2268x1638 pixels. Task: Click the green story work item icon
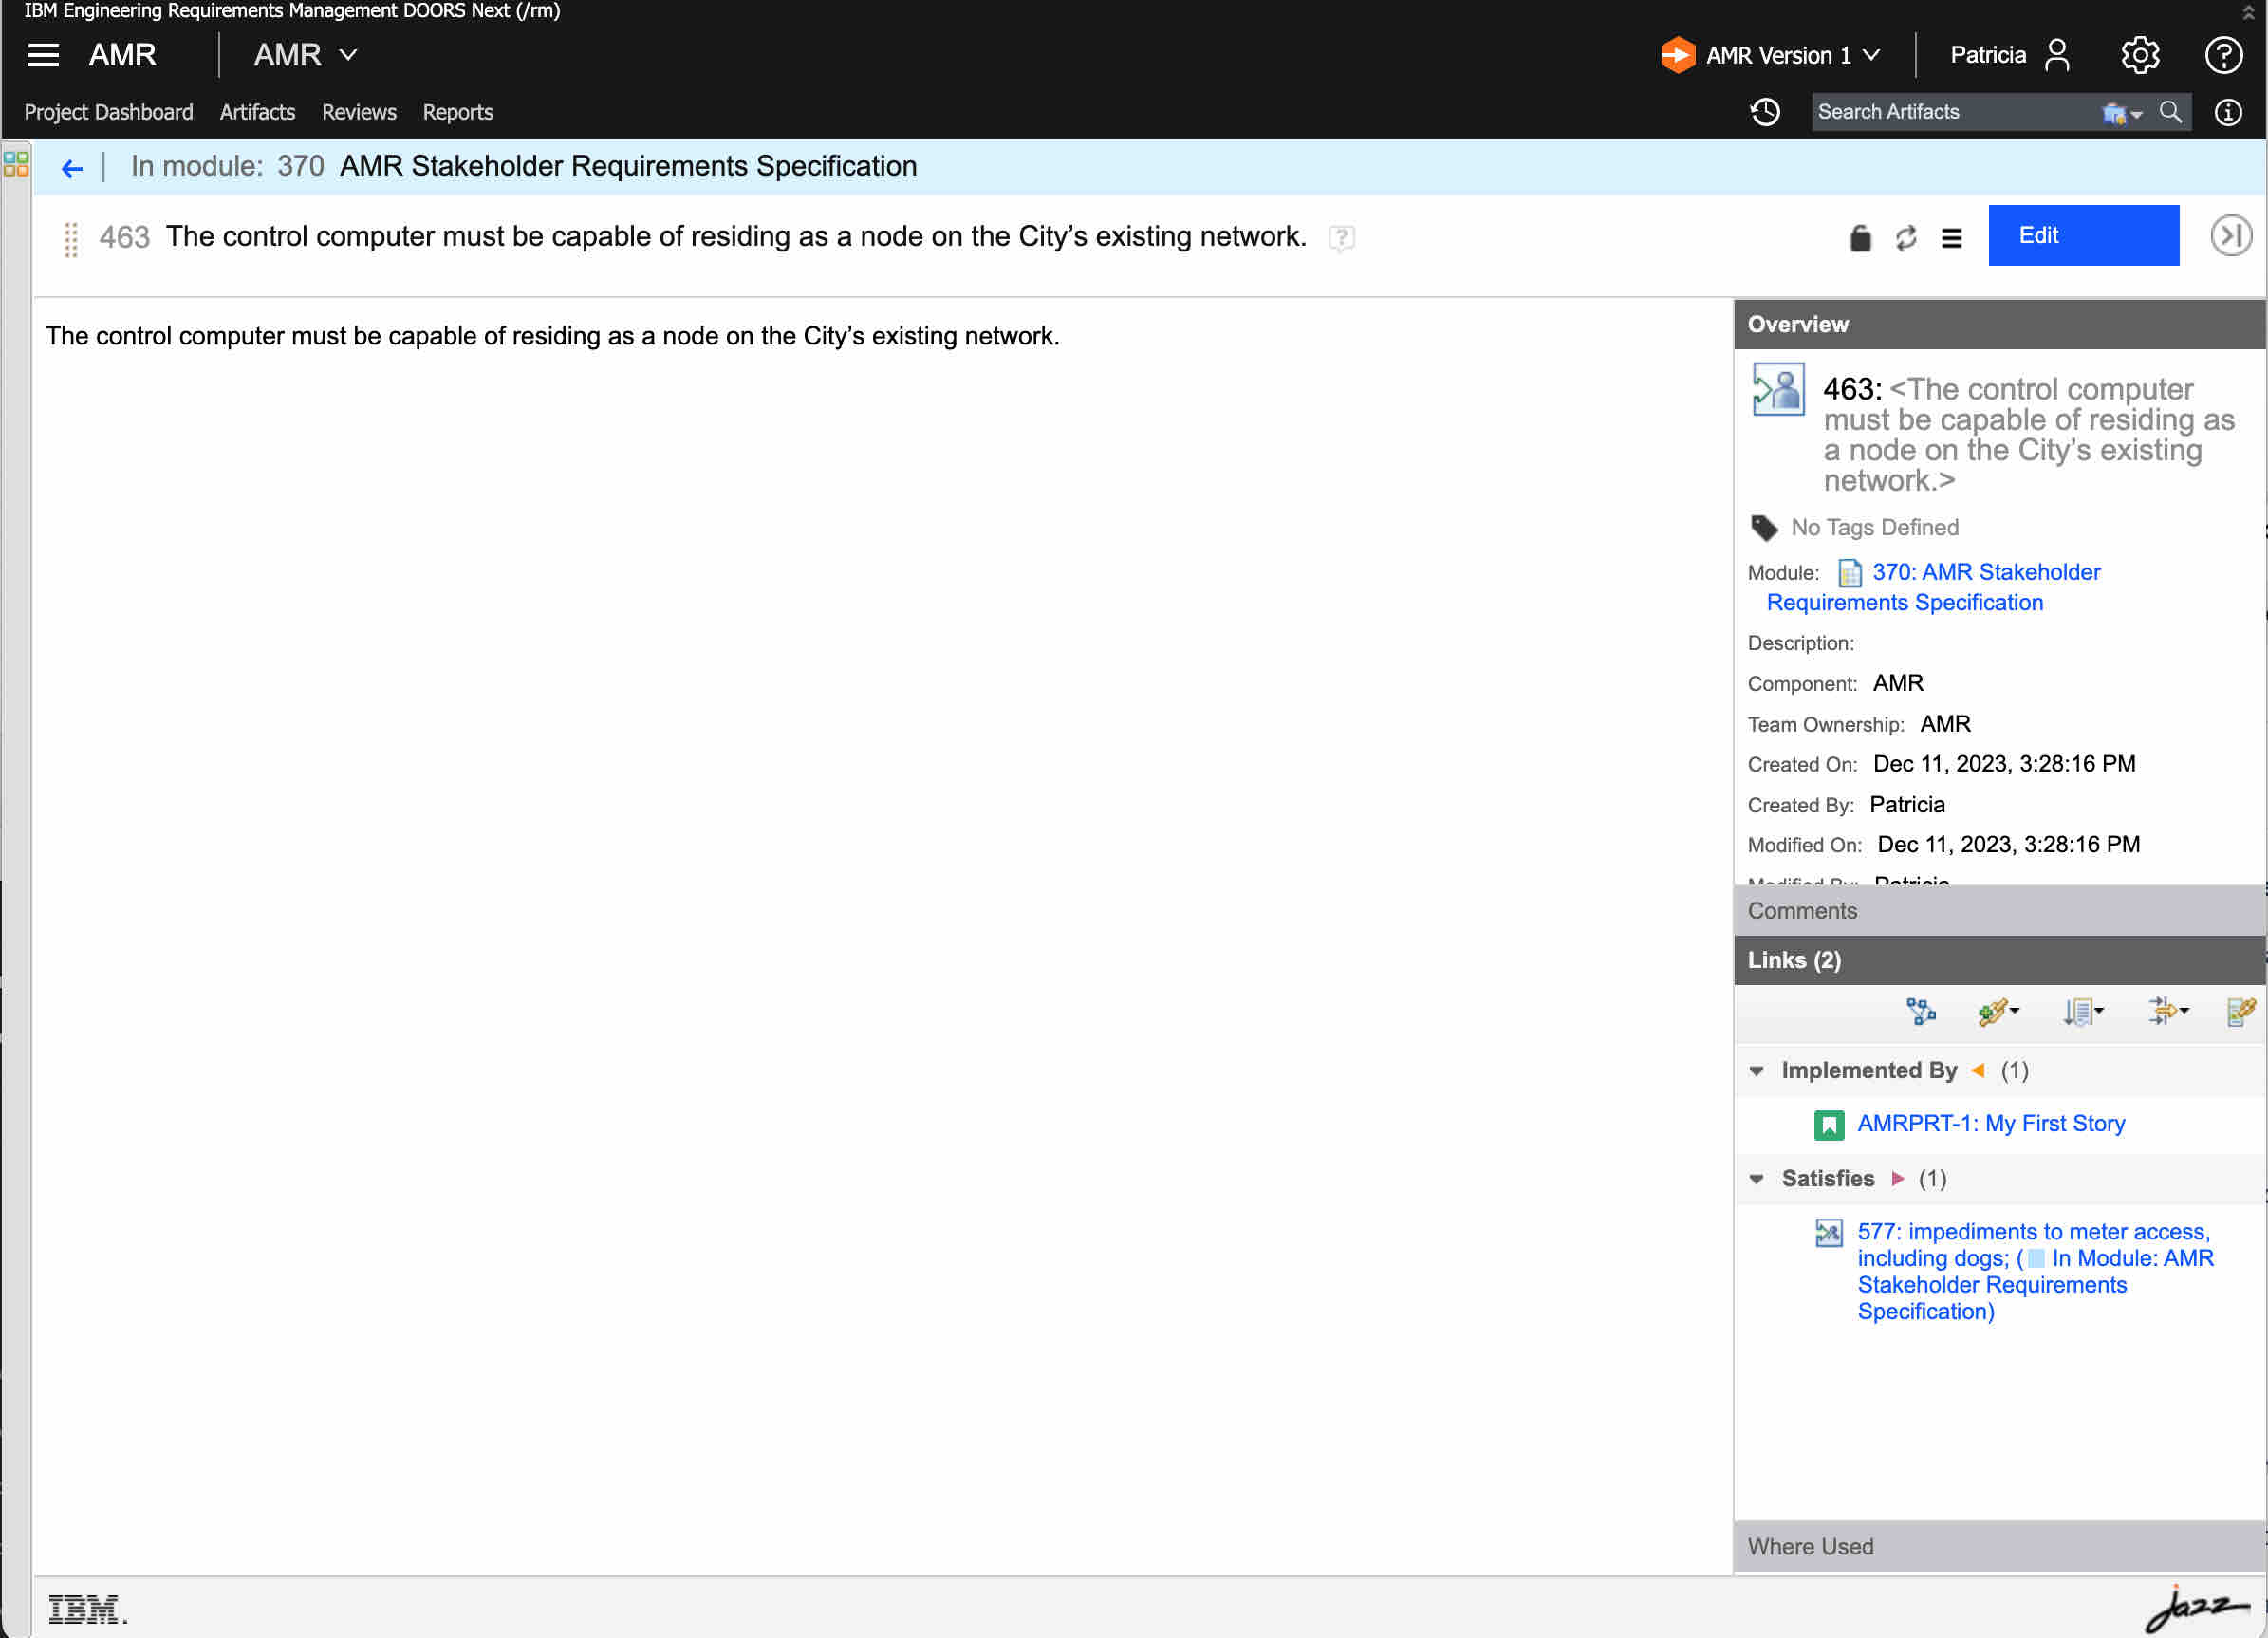click(1829, 1125)
